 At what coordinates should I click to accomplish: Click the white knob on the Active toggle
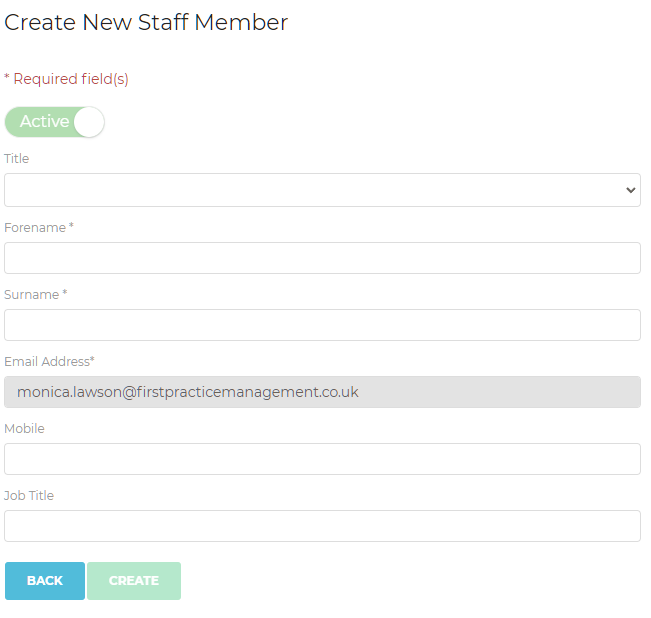[89, 122]
